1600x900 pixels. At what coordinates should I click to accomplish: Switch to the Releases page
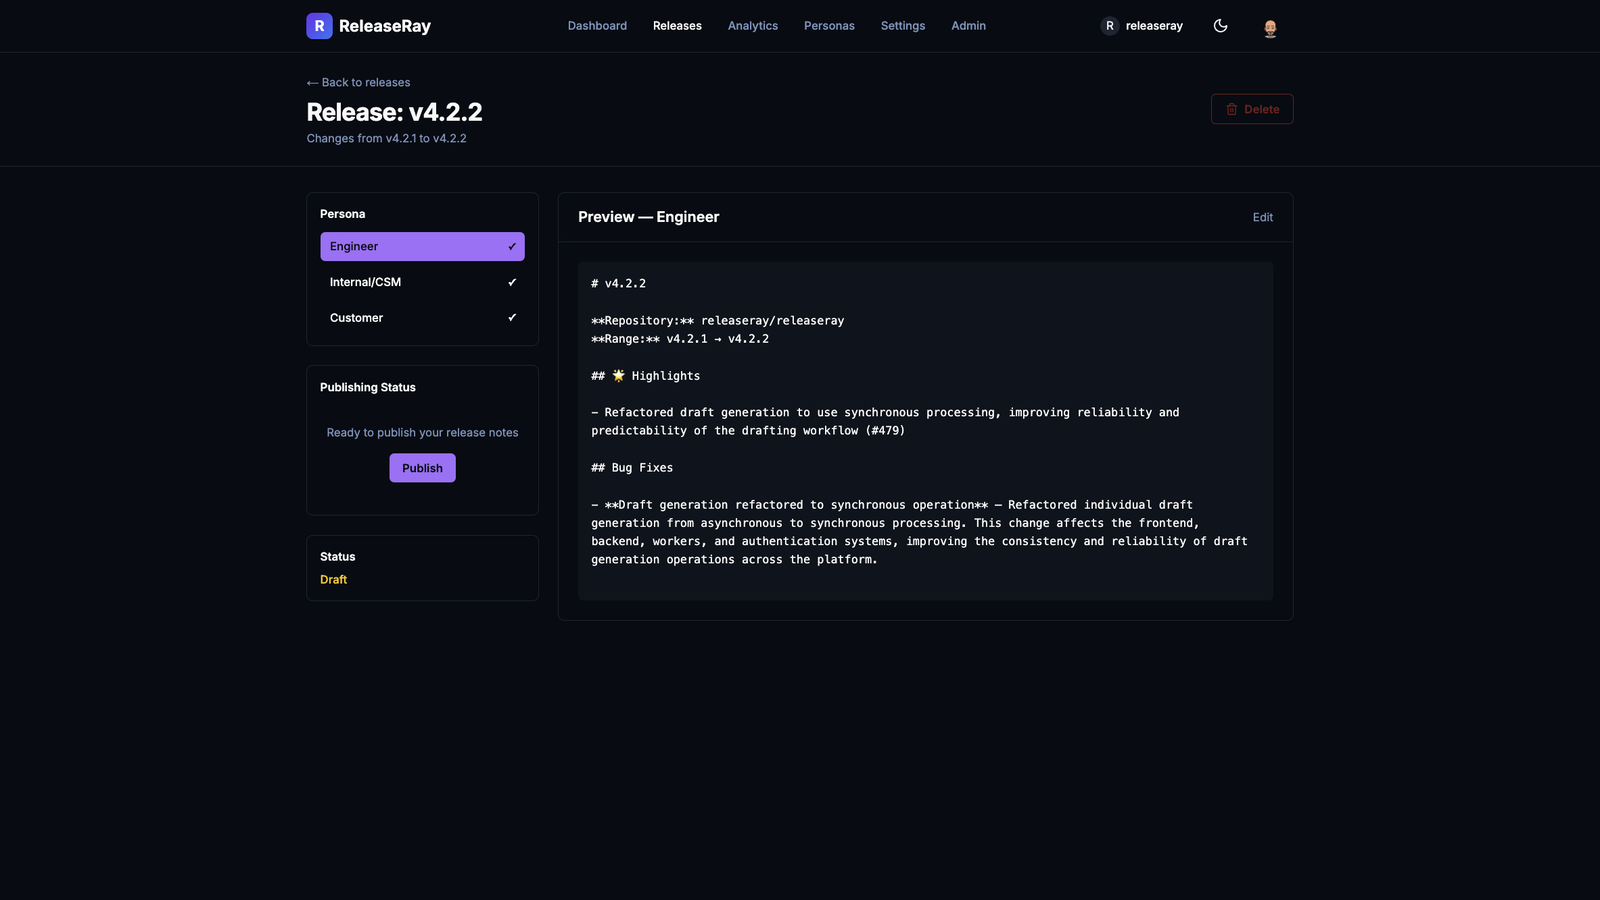(x=677, y=25)
